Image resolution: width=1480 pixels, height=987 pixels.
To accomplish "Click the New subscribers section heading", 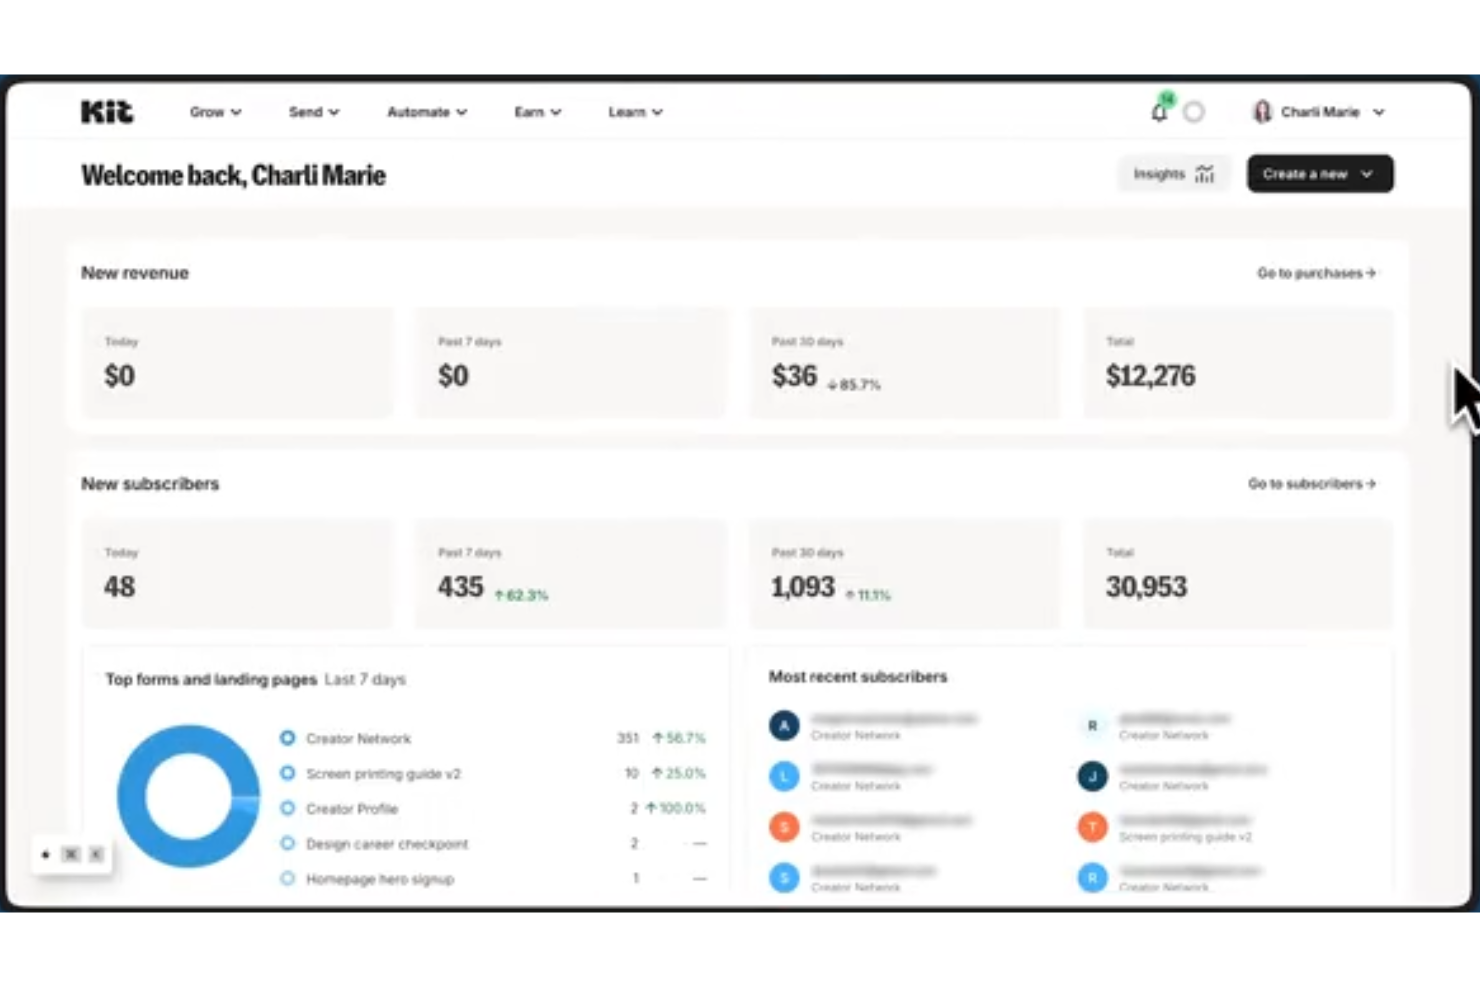I will 150,484.
